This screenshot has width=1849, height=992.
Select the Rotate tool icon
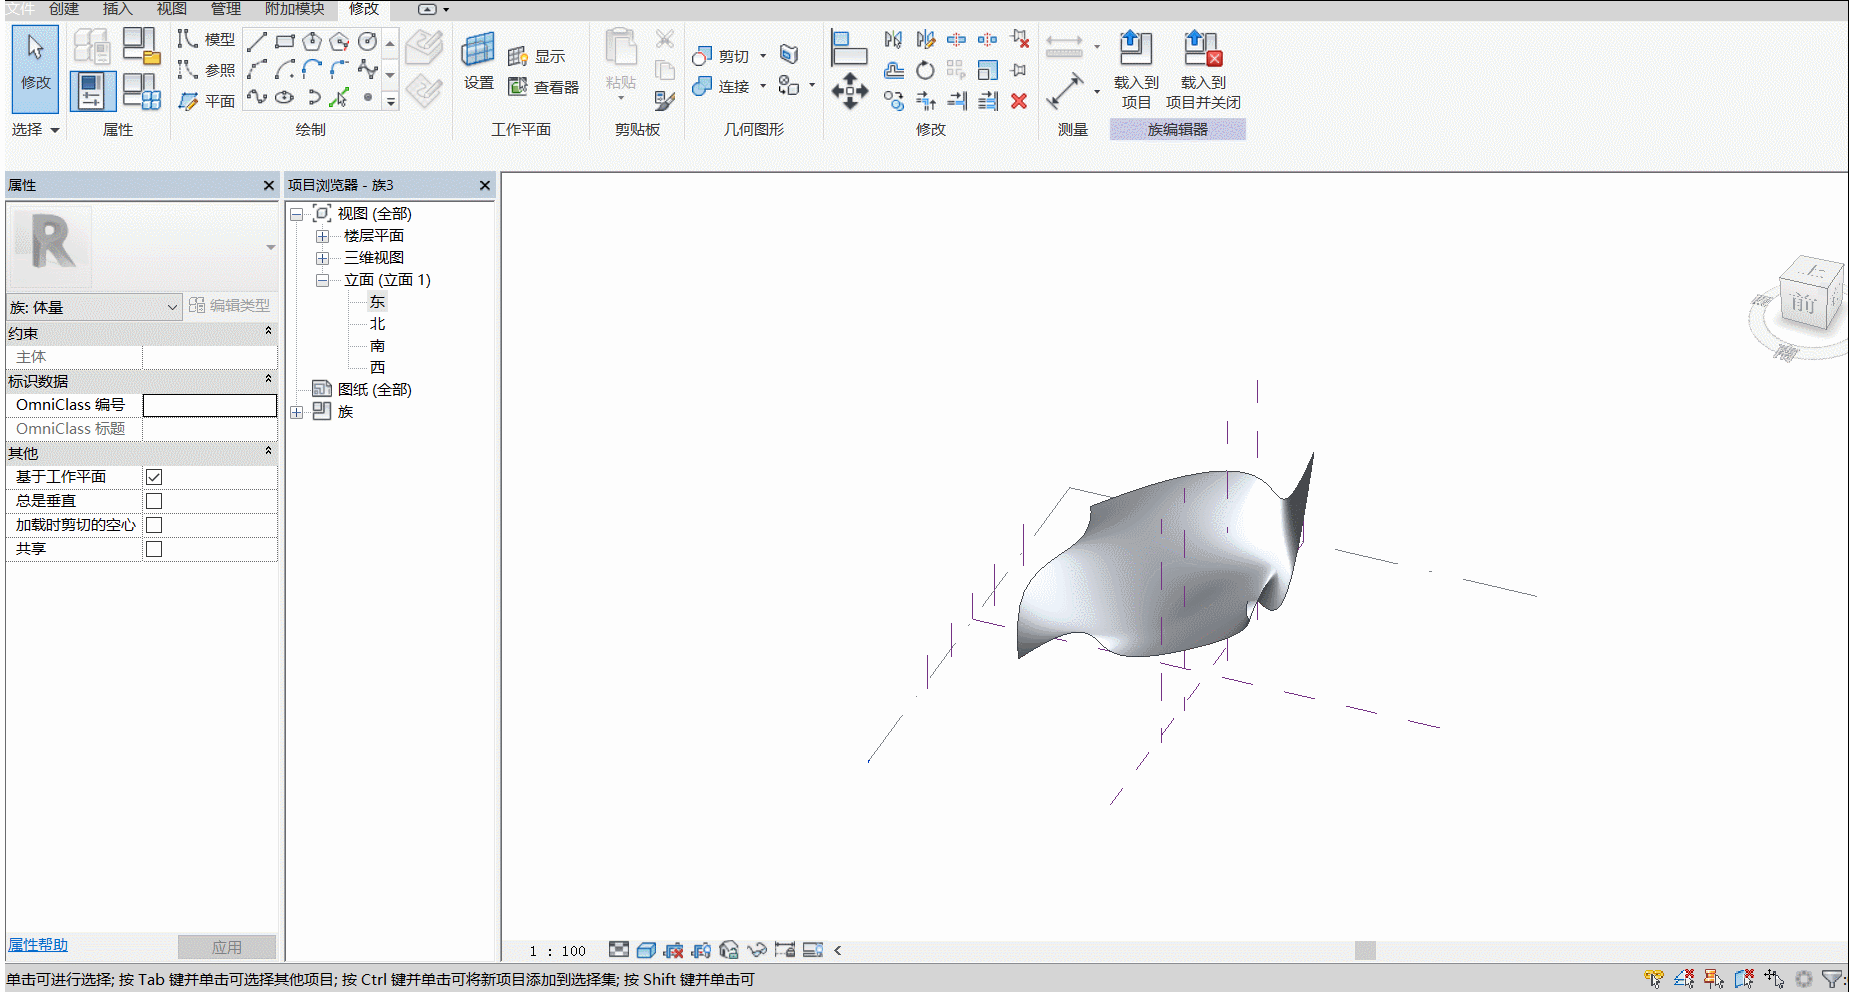[925, 70]
